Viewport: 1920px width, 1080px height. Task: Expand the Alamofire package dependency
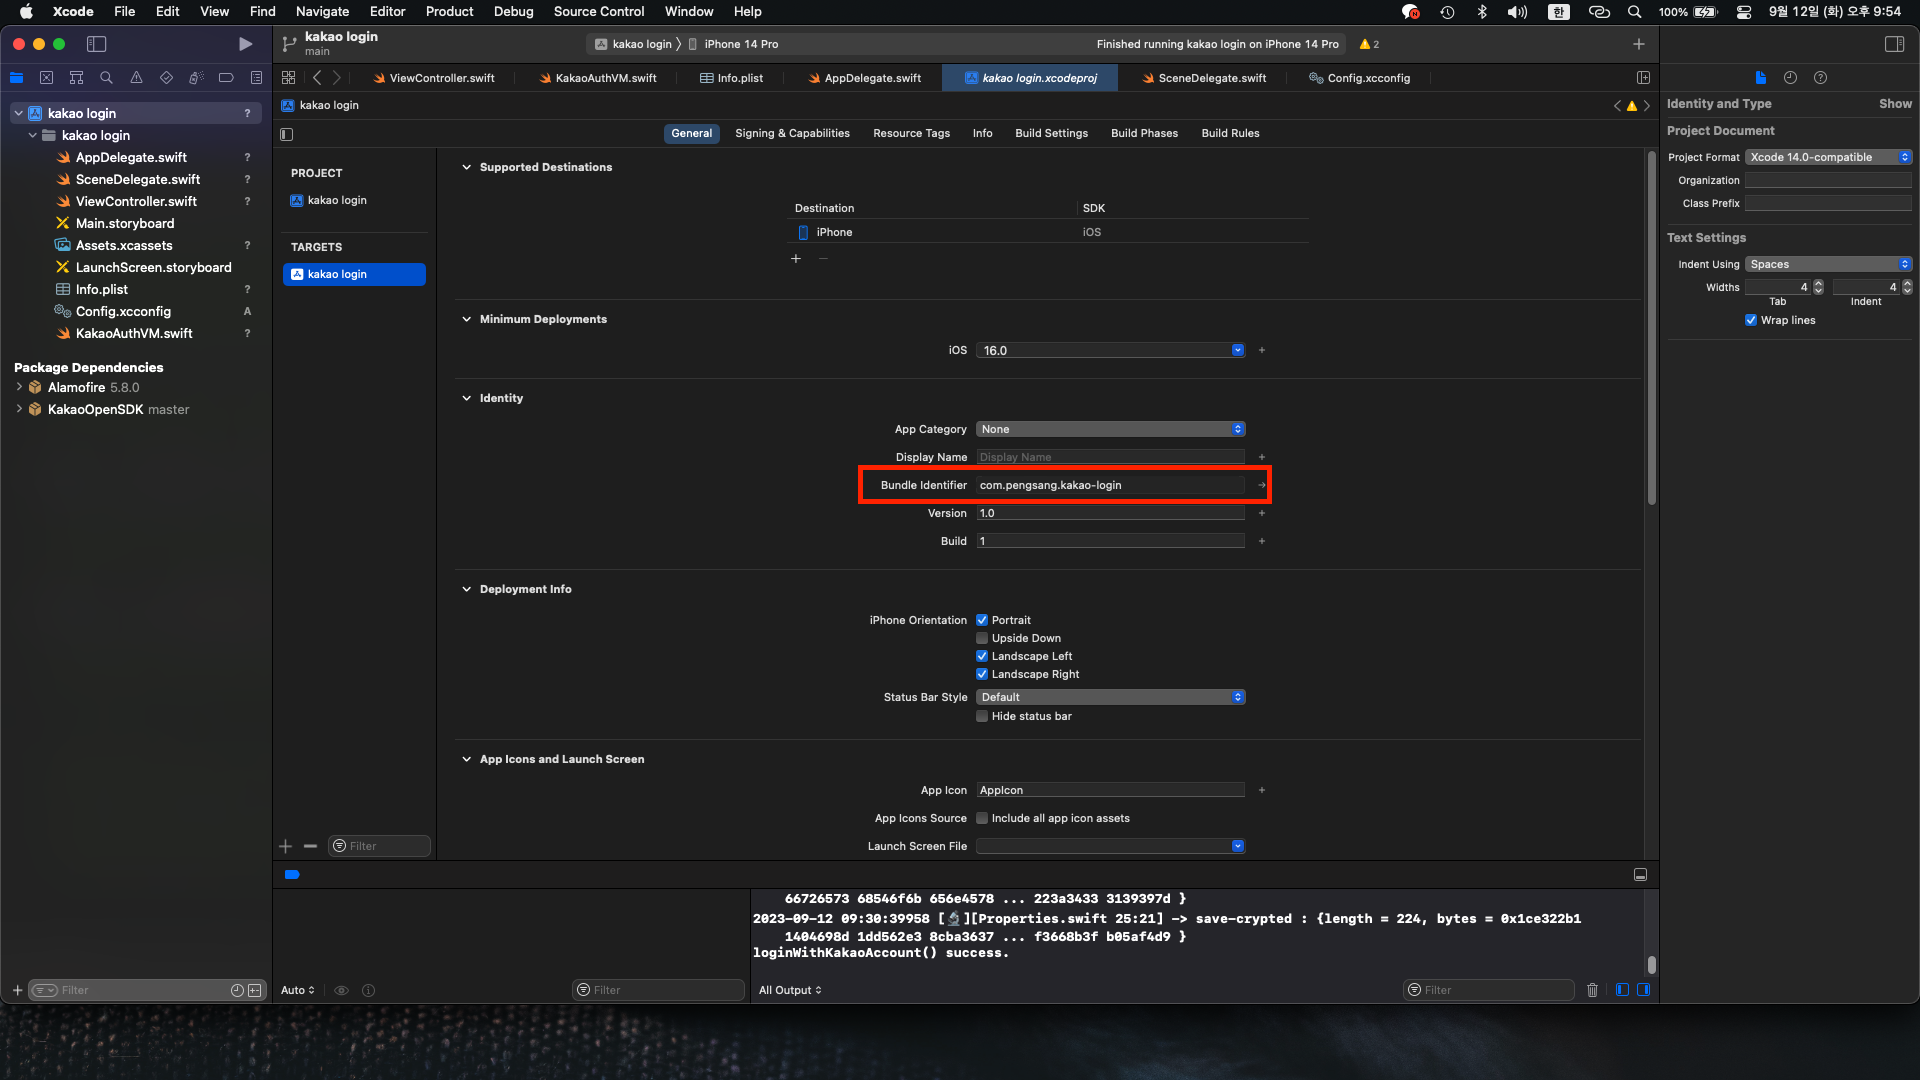[19, 387]
